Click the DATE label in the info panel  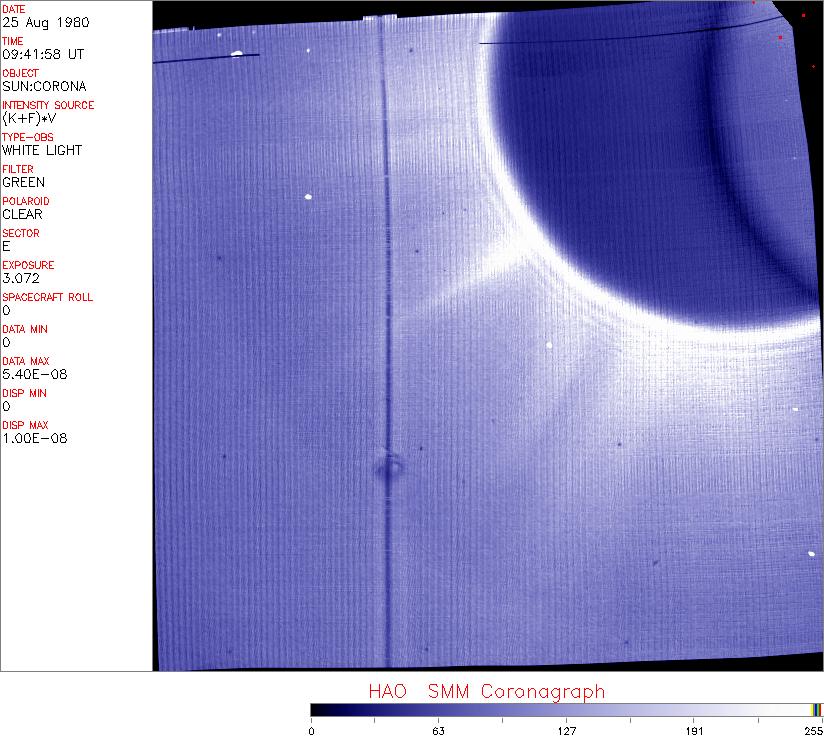(x=15, y=9)
